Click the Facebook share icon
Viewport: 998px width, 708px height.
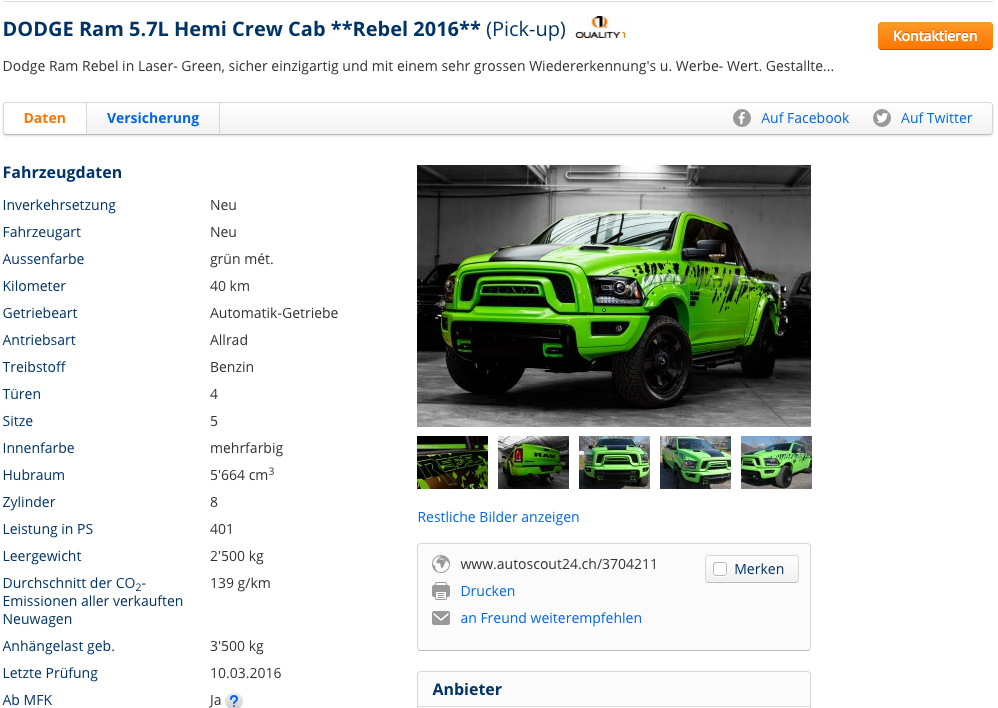pyautogui.click(x=741, y=118)
